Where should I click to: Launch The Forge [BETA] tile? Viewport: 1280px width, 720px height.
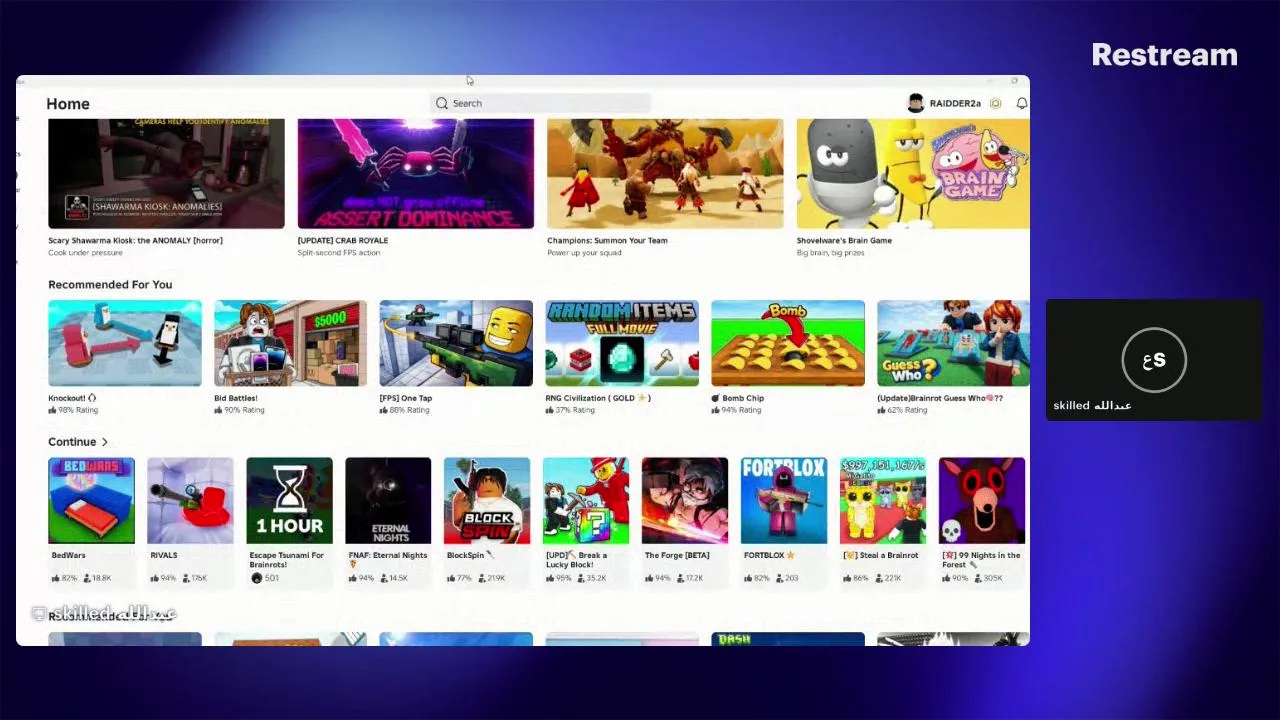coord(685,501)
